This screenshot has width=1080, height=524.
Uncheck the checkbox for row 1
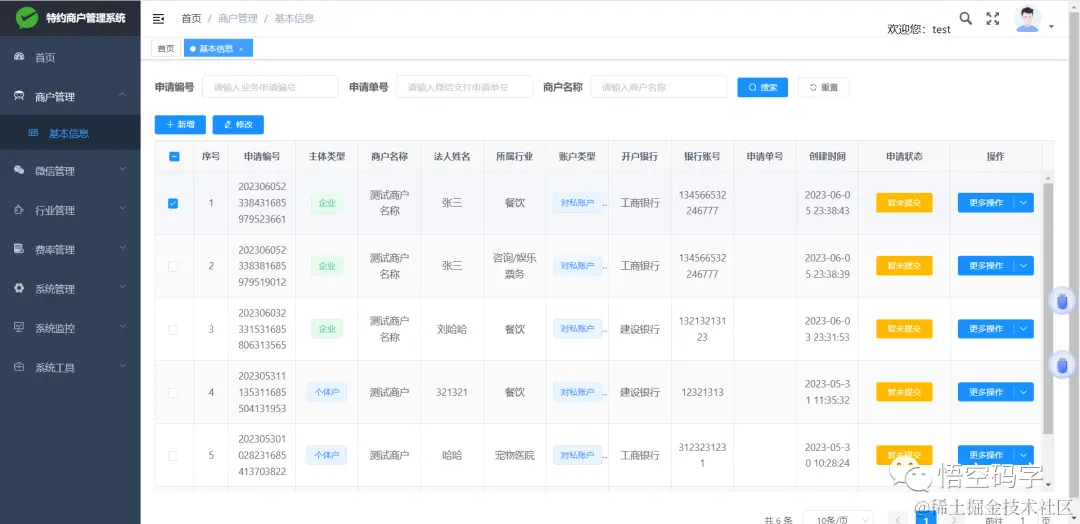pyautogui.click(x=173, y=203)
